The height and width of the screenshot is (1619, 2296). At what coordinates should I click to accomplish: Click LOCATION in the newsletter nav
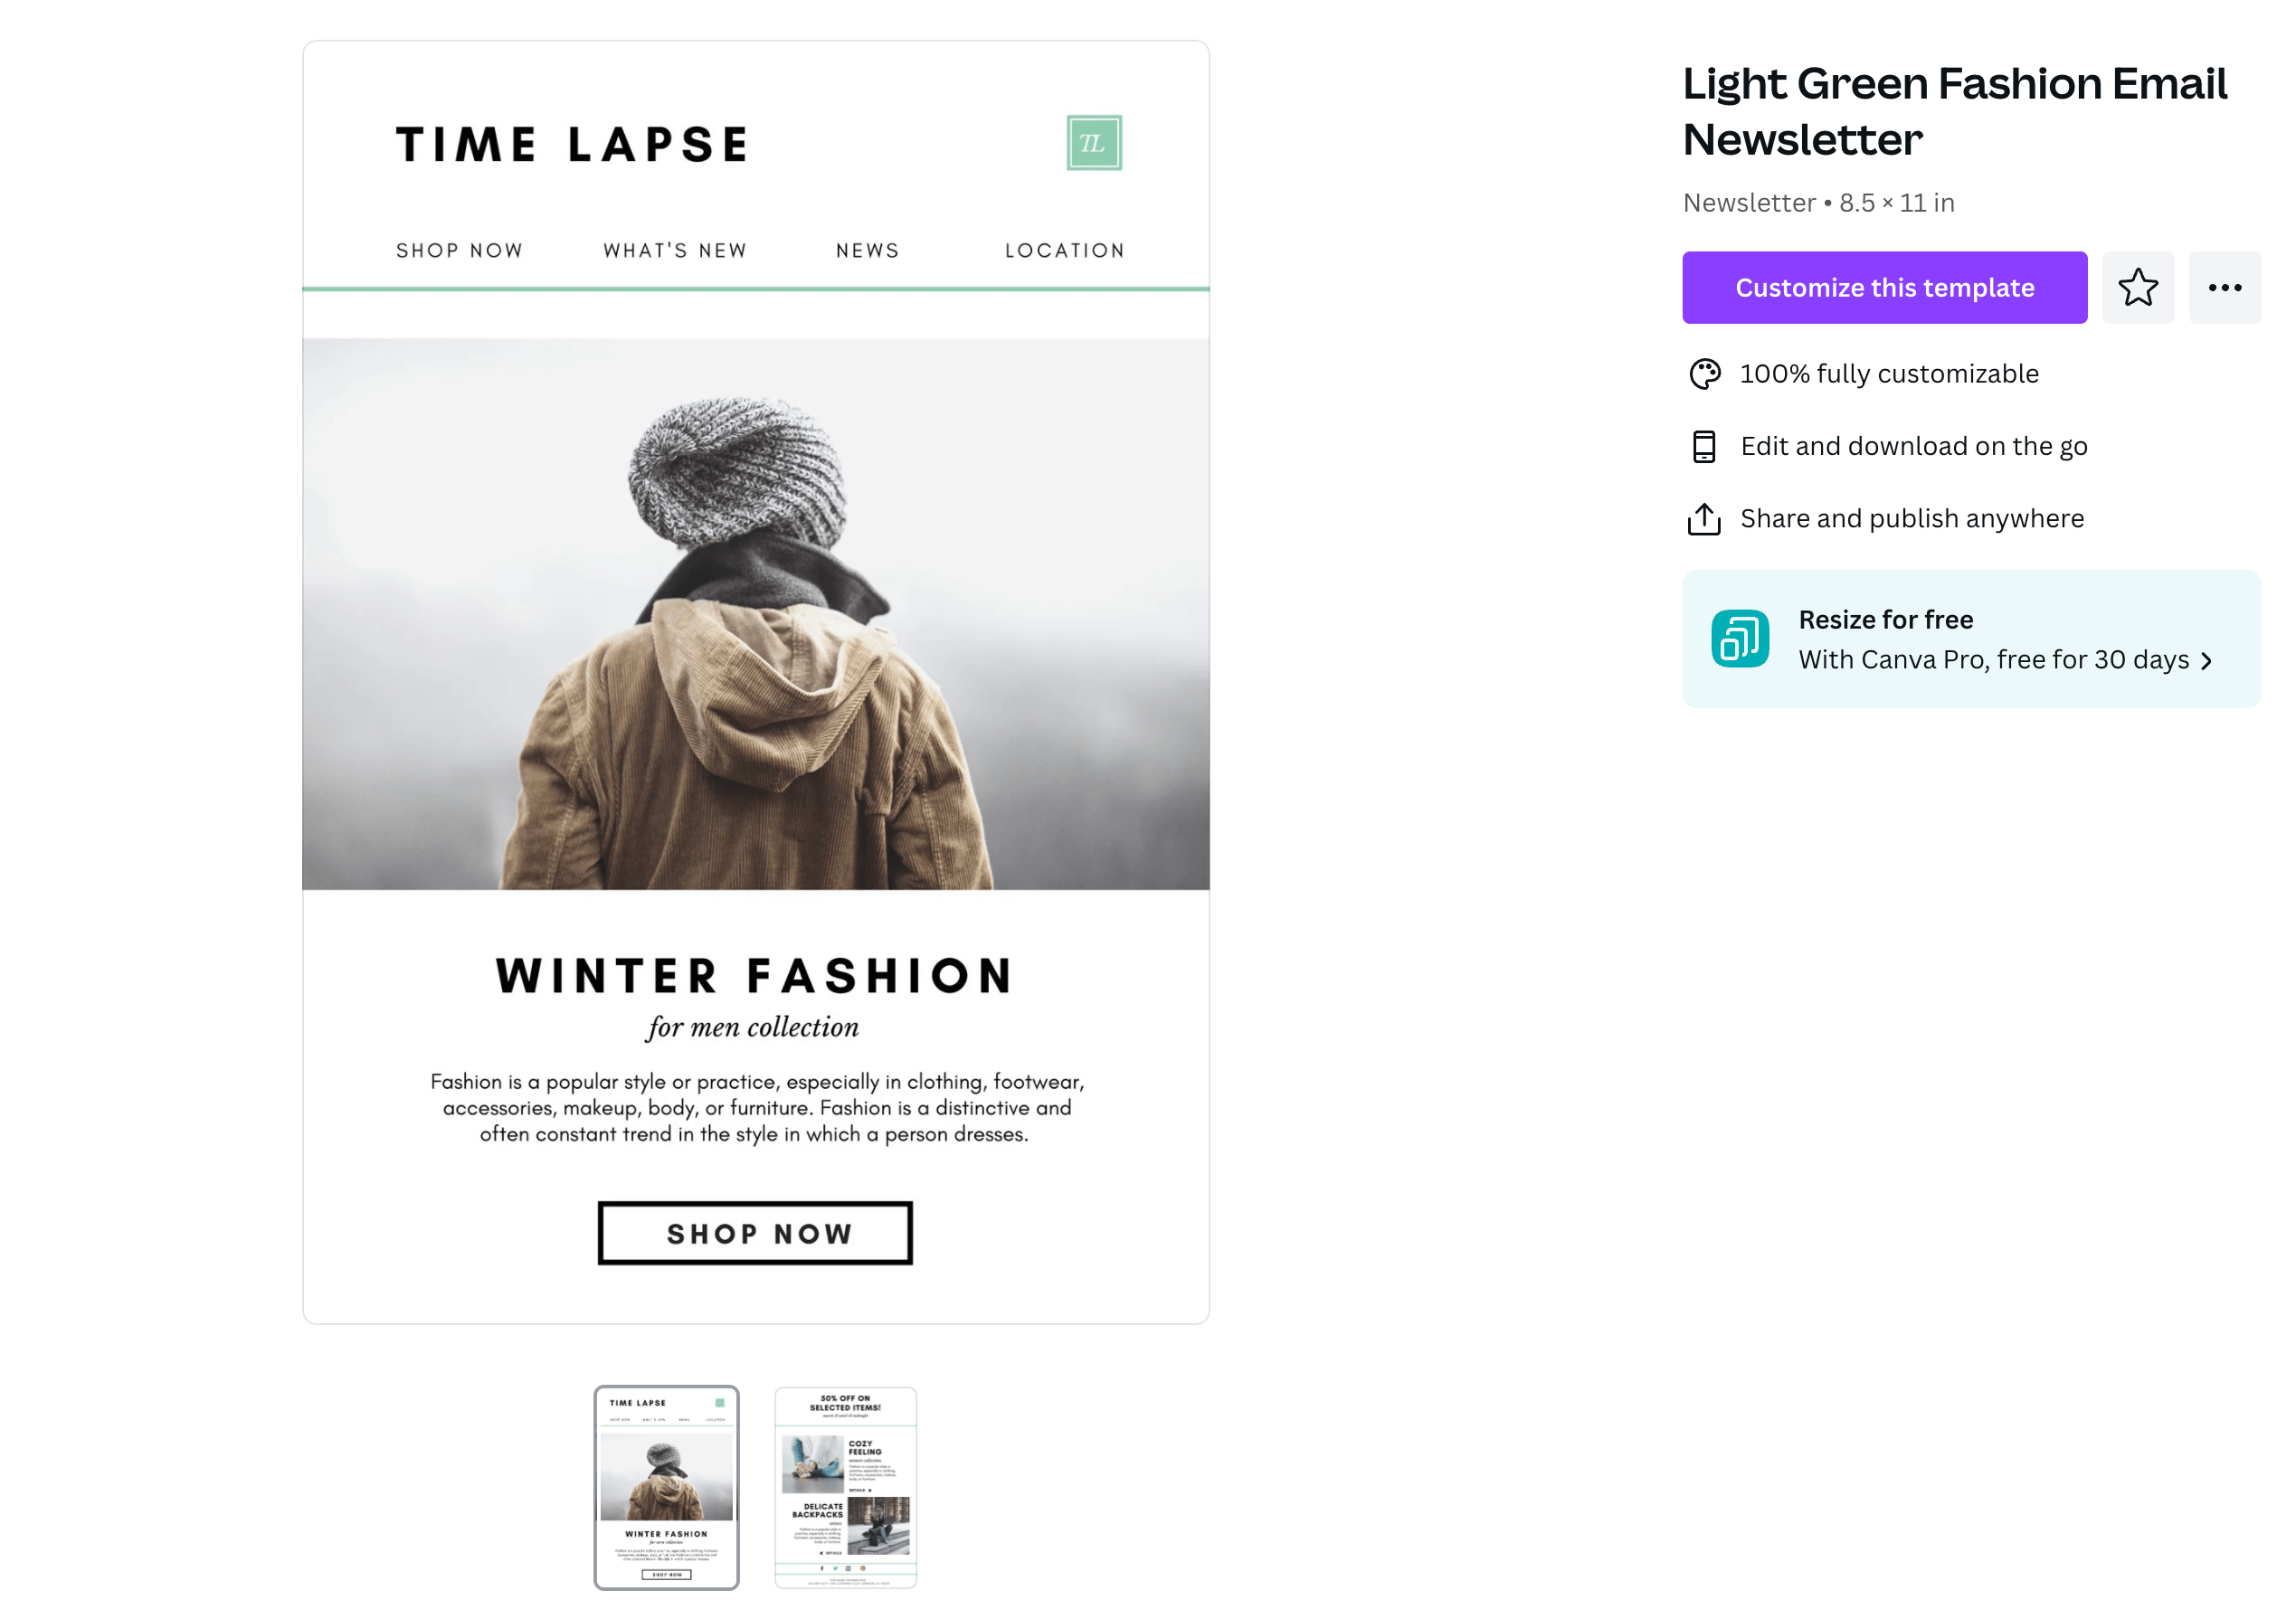pyautogui.click(x=1065, y=250)
